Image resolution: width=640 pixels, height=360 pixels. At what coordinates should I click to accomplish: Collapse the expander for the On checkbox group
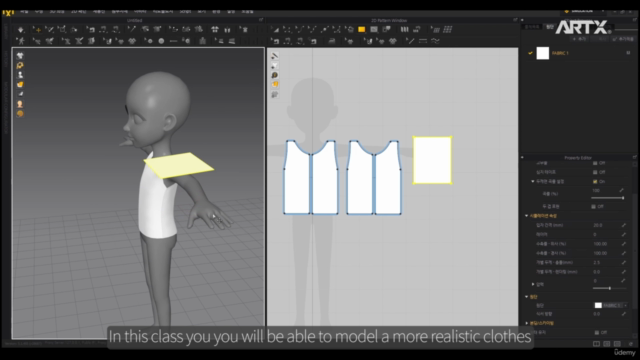533,181
